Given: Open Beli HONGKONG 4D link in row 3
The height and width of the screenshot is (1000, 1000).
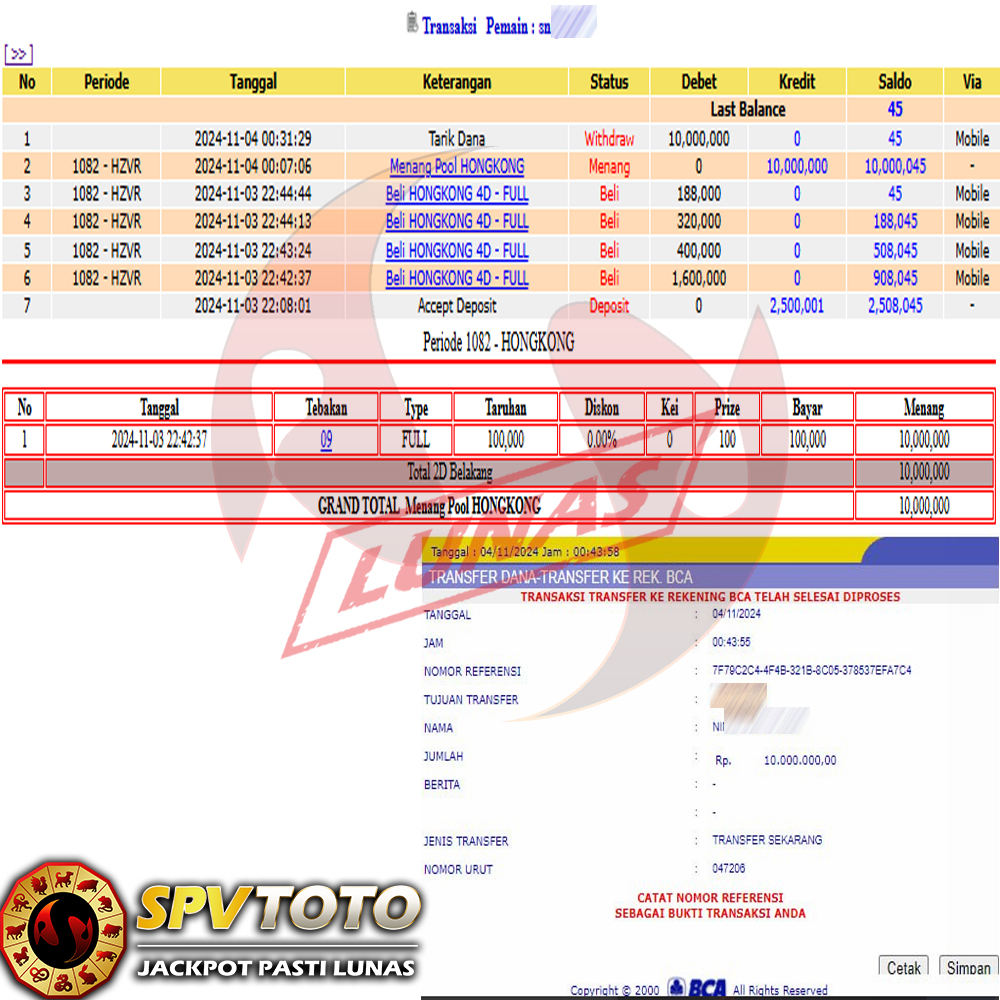Looking at the screenshot, I should point(457,194).
